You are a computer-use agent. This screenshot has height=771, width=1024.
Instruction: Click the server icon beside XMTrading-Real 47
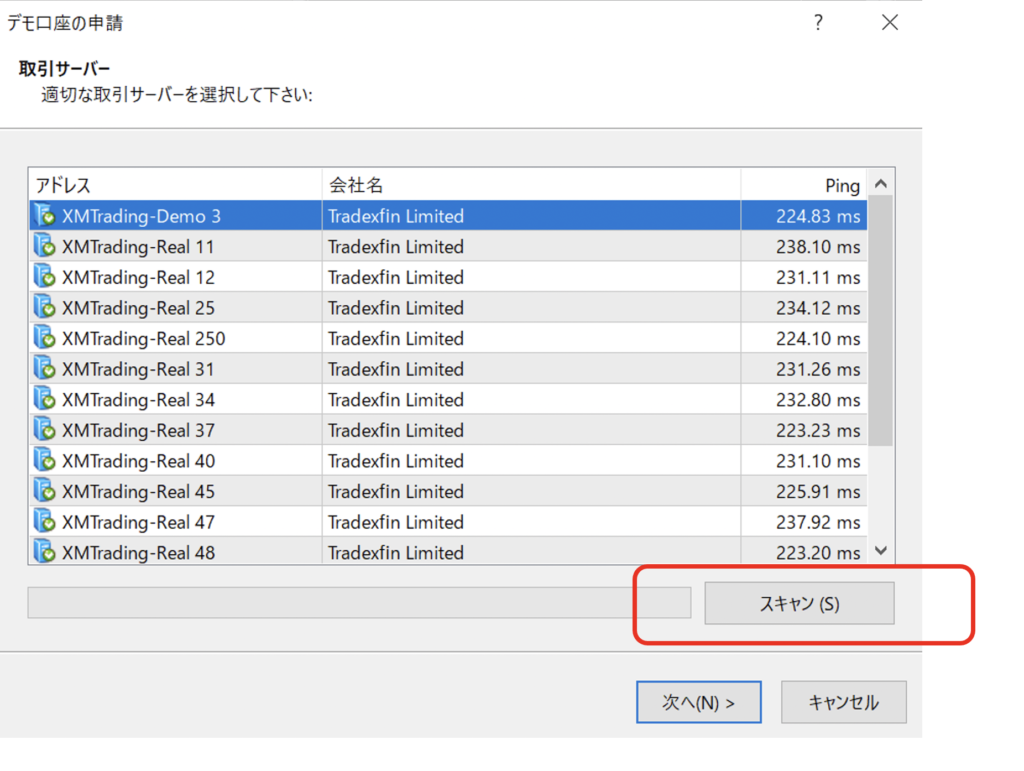coord(44,522)
